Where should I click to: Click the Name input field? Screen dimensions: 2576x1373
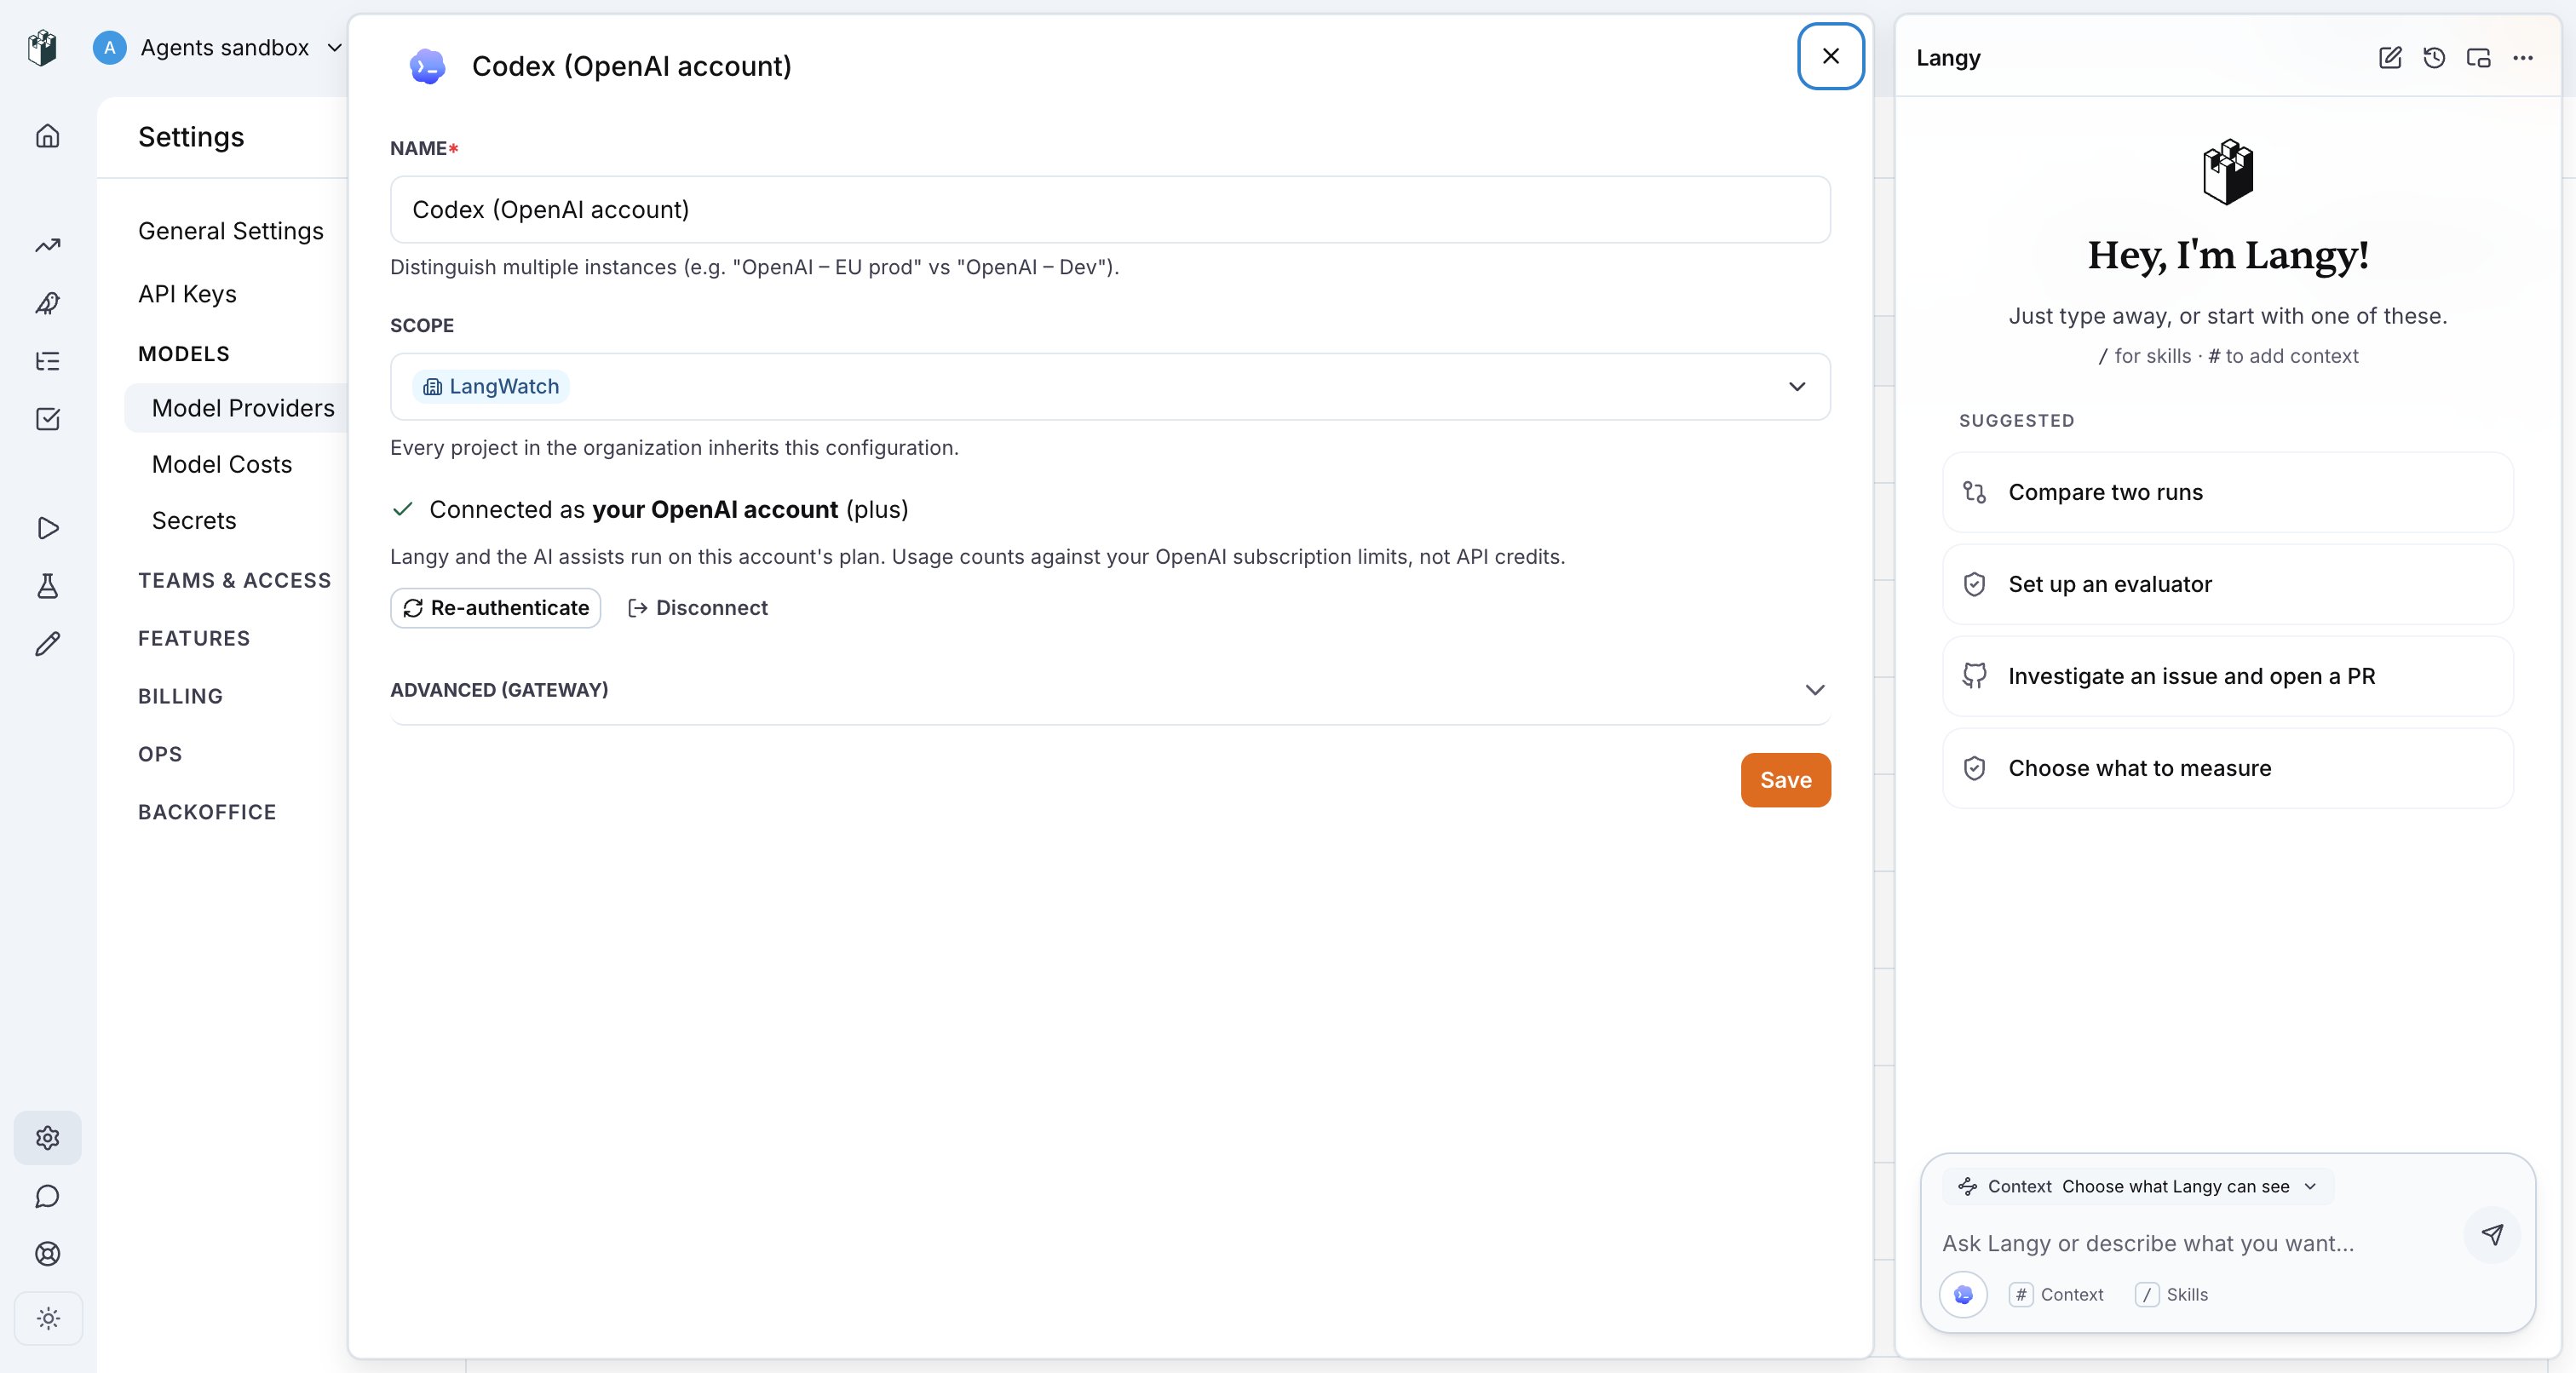tap(1110, 210)
